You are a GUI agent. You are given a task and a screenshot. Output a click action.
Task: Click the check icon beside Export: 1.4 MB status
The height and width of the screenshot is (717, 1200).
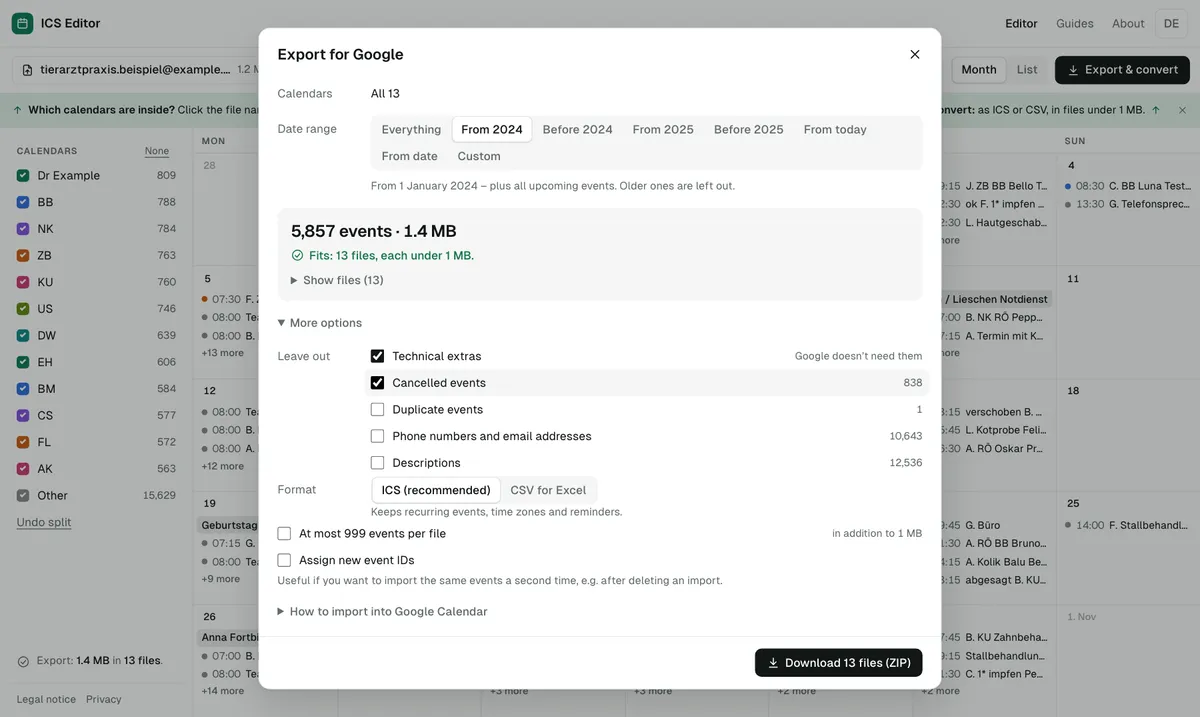point(23,661)
